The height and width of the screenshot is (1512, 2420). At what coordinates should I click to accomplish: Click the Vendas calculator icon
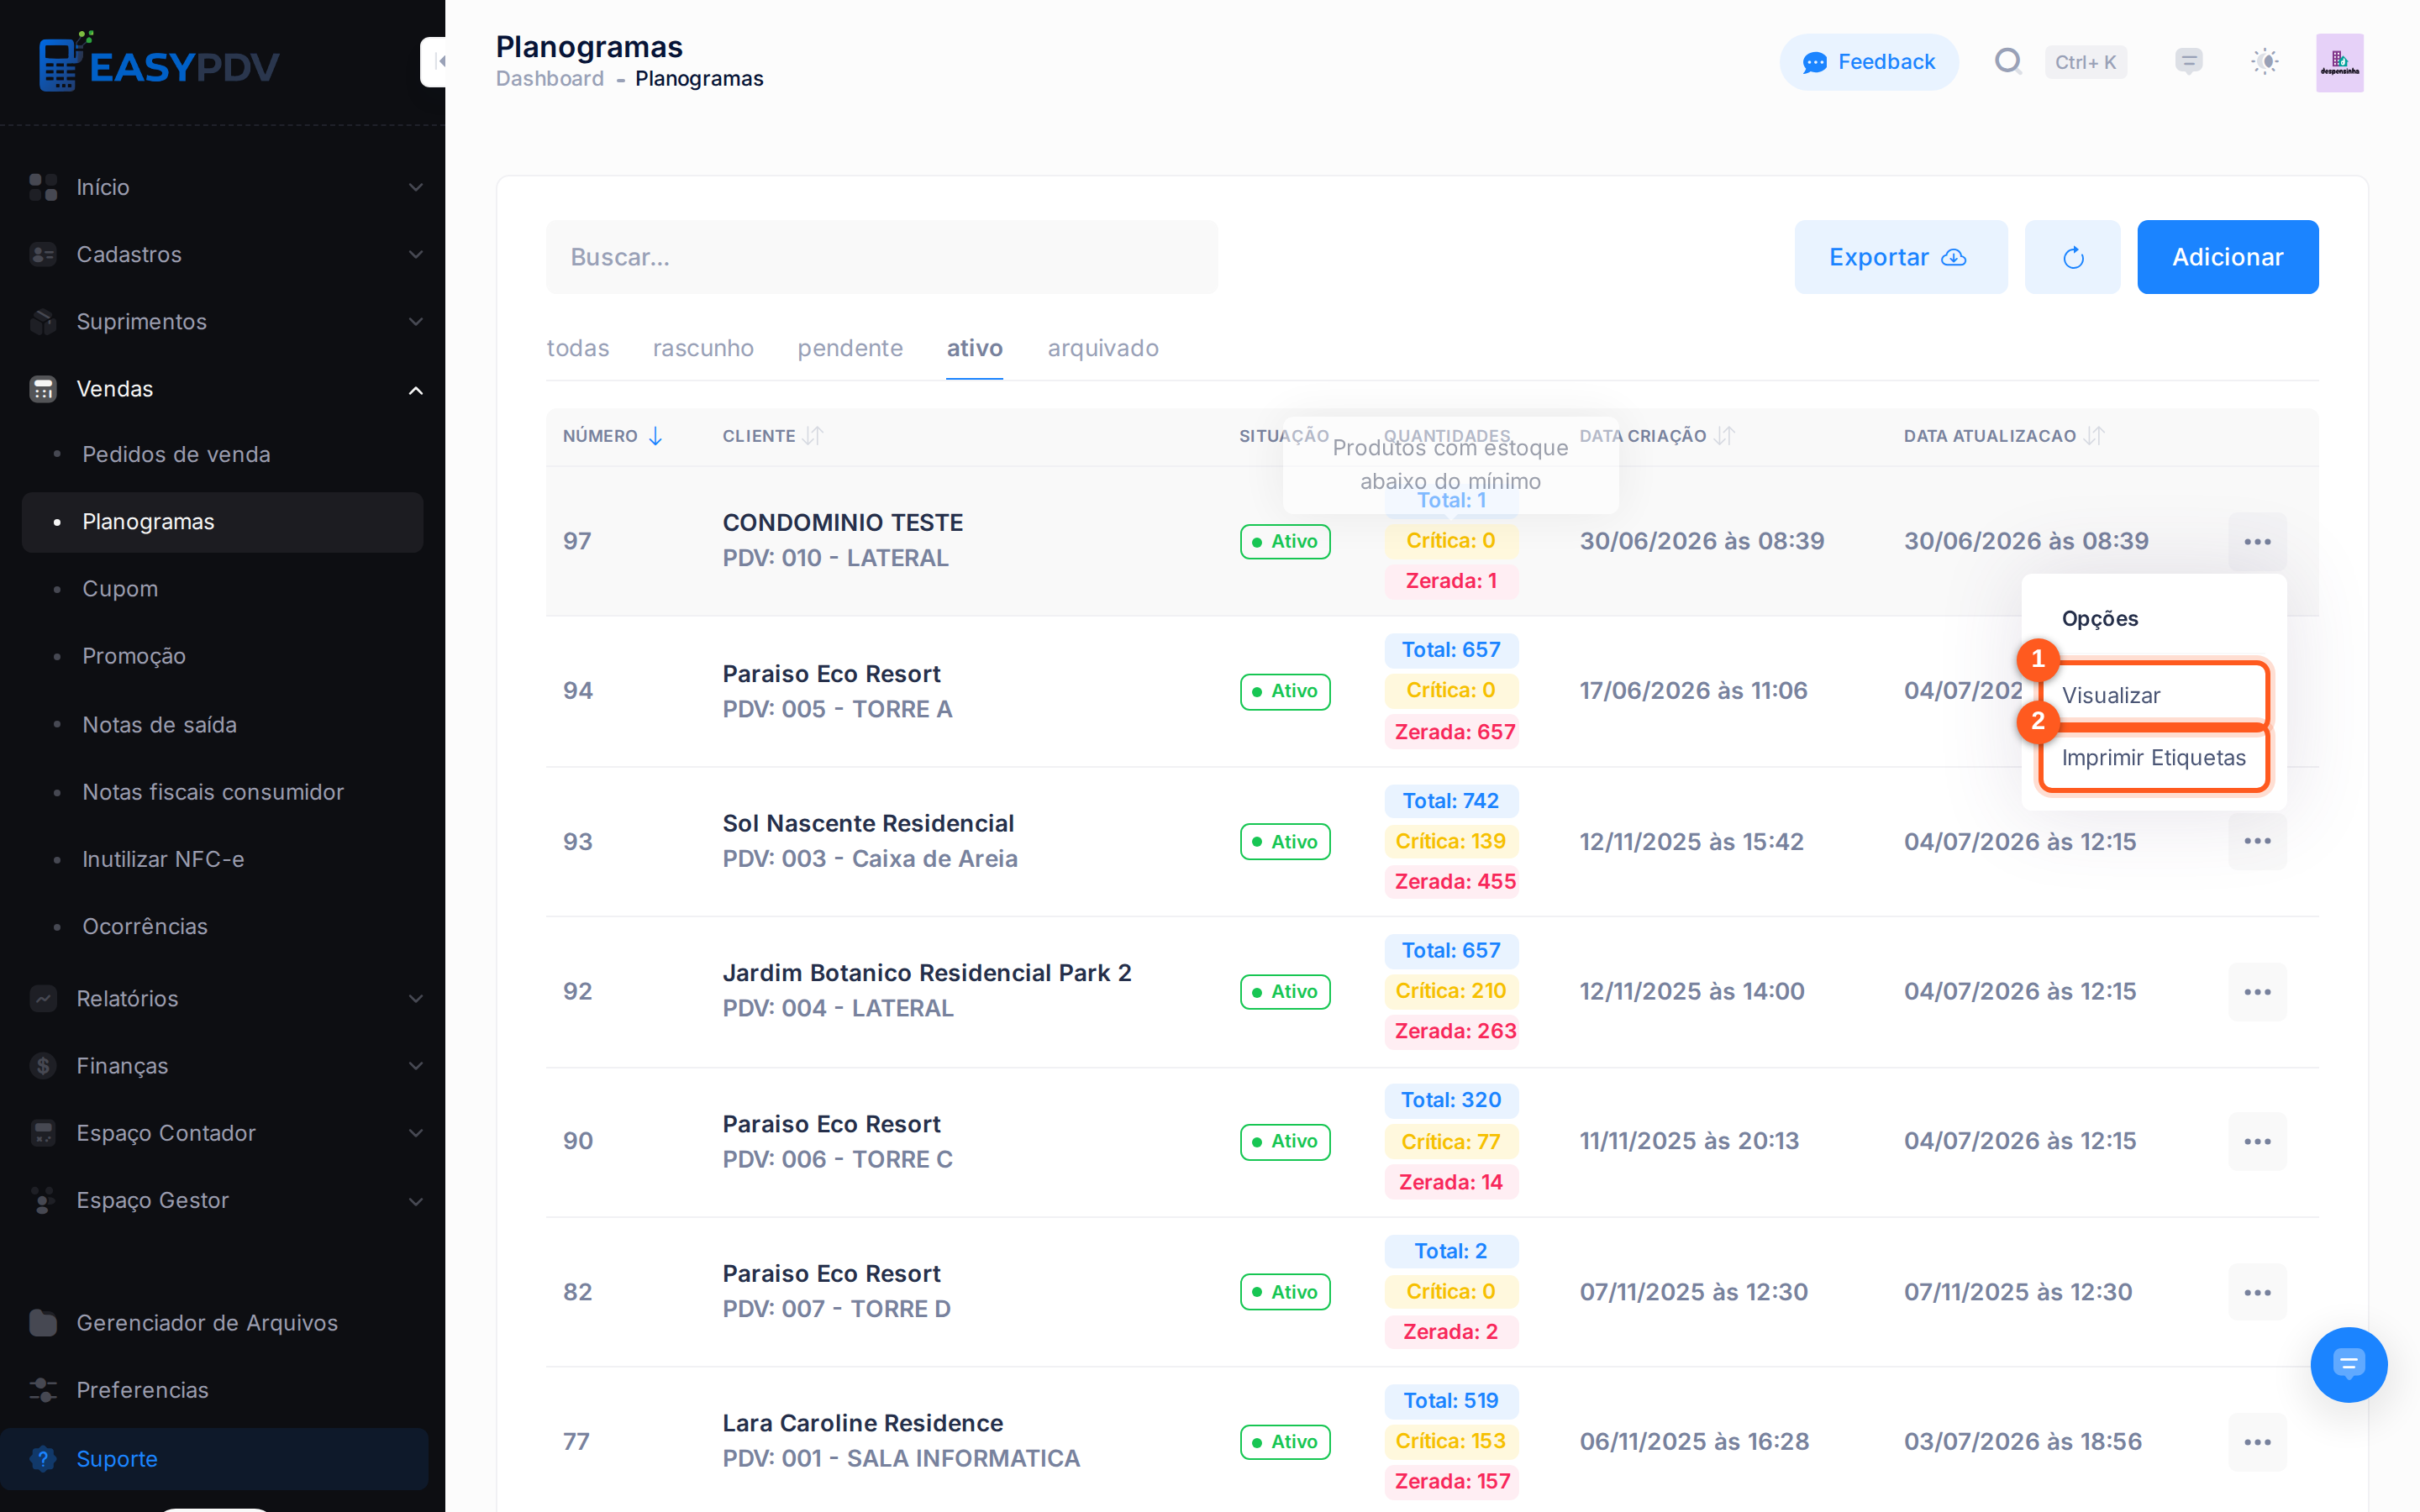(x=43, y=389)
